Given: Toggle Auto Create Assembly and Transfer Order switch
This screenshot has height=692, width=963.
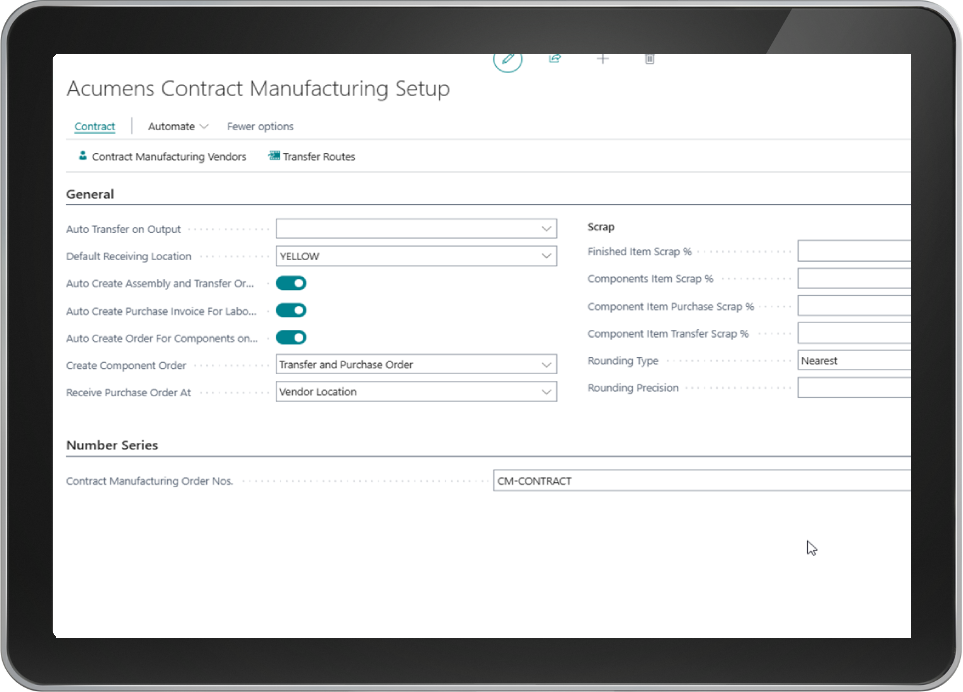Looking at the screenshot, I should tap(291, 283).
